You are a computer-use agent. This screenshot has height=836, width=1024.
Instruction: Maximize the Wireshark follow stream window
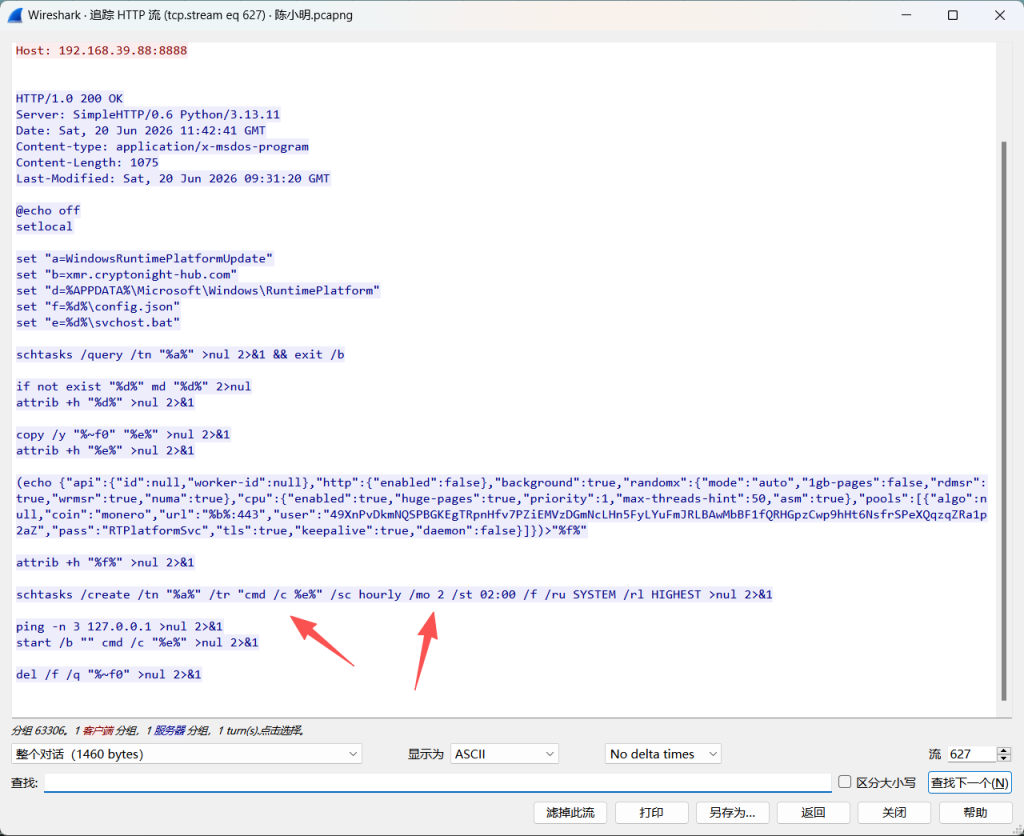953,15
